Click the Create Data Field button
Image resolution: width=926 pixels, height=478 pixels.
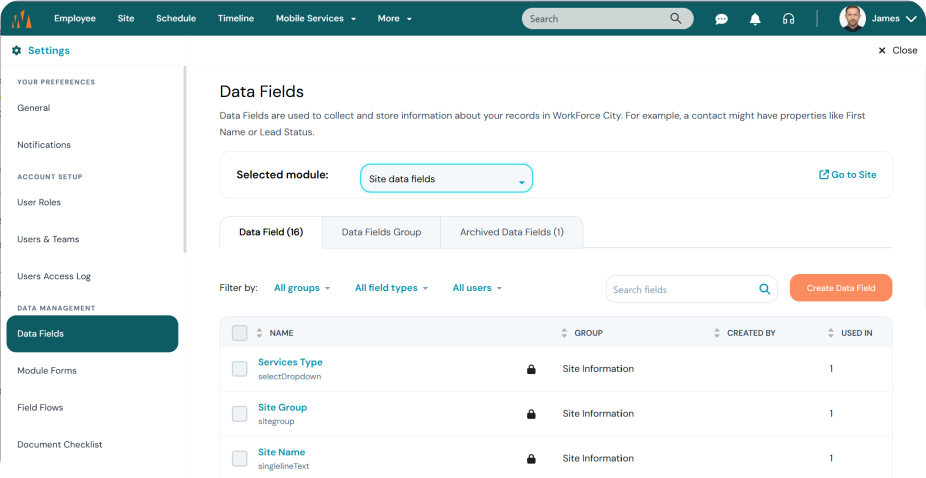tap(841, 288)
